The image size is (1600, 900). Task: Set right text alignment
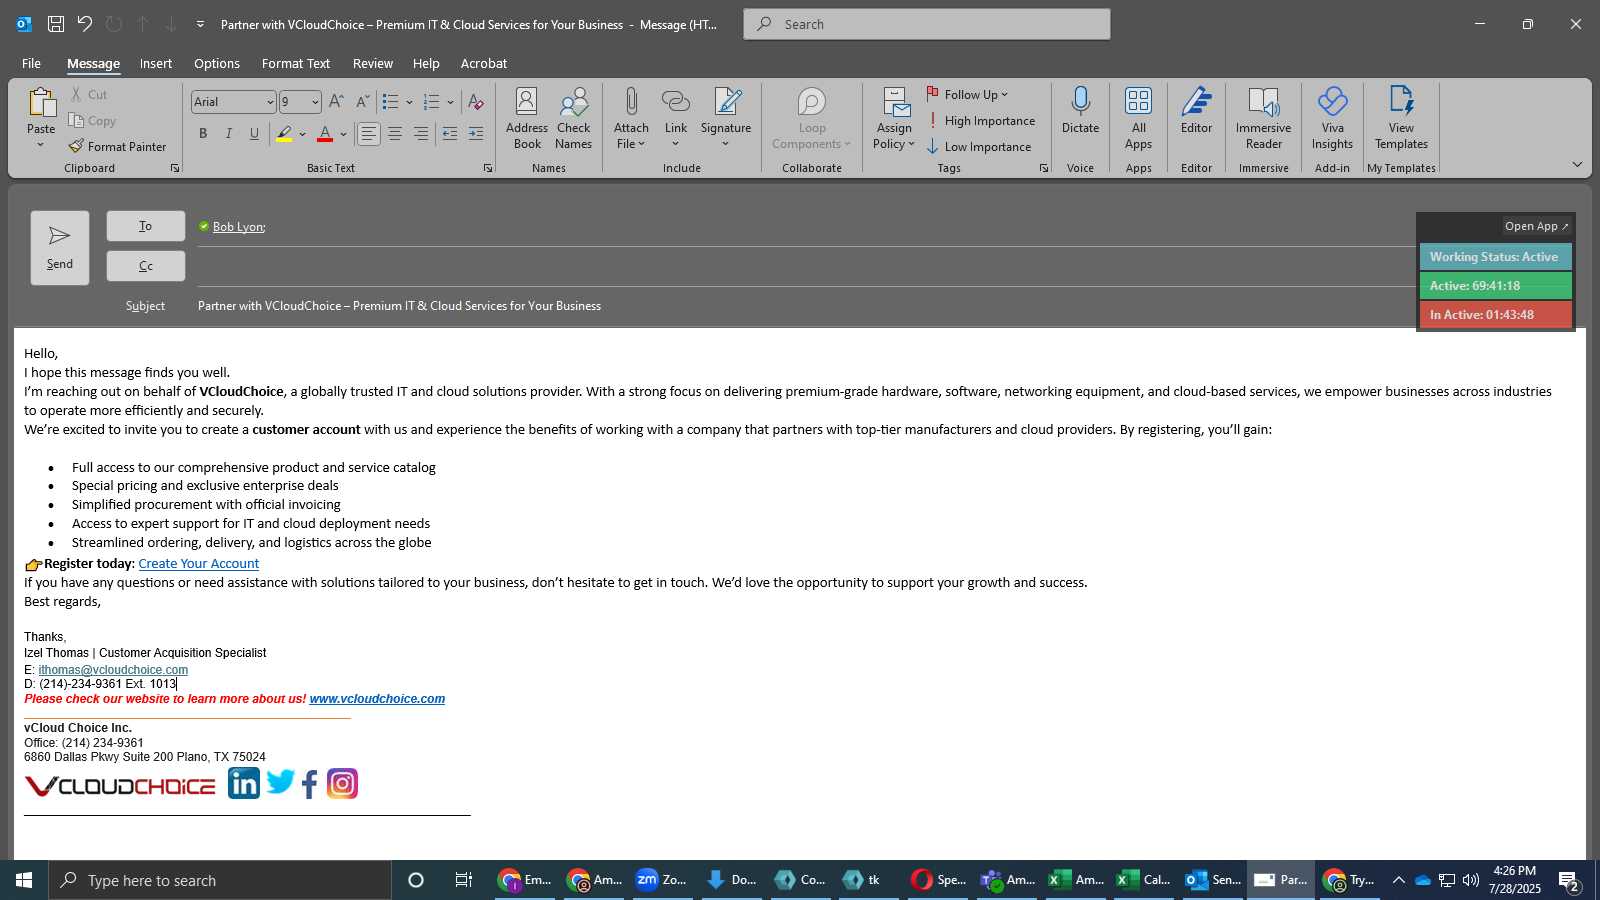click(x=421, y=133)
